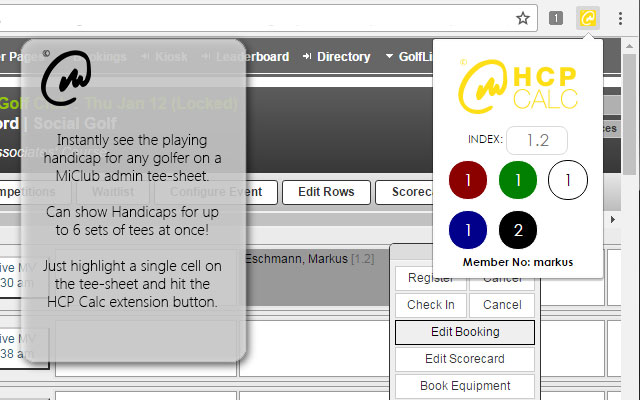The height and width of the screenshot is (400, 640).
Task: Click the right arrow scroll button on tee-sheet
Action: tap(613, 220)
